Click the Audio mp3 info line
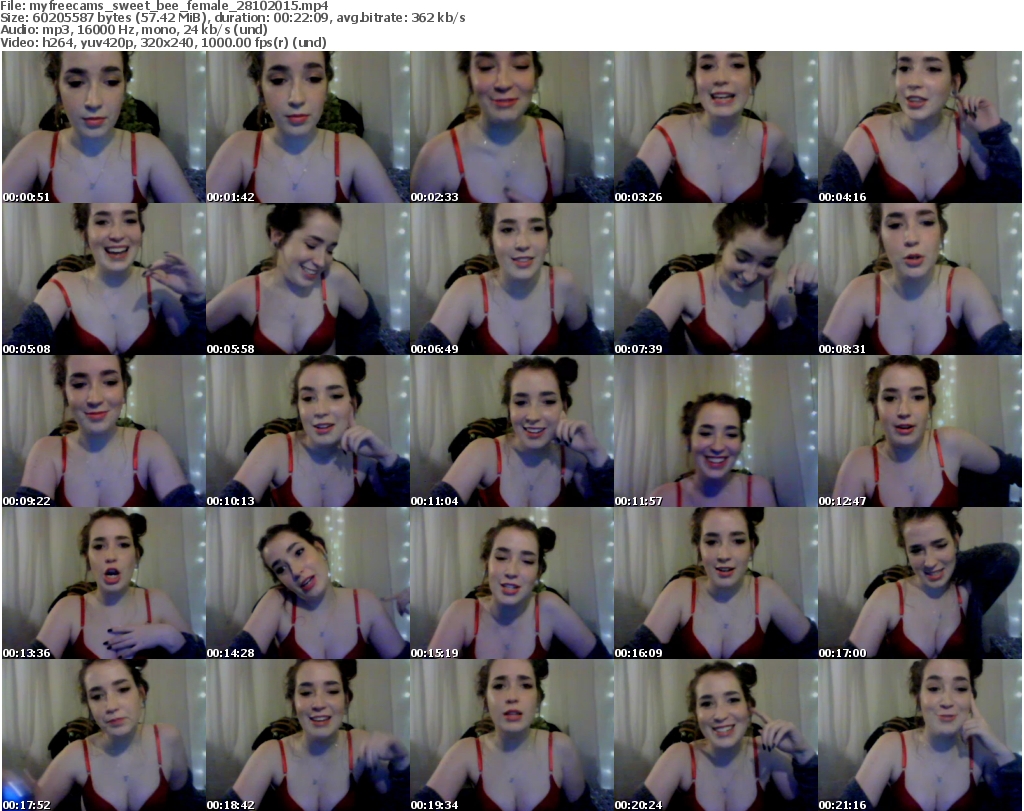This screenshot has height=811, width=1024. (134, 30)
